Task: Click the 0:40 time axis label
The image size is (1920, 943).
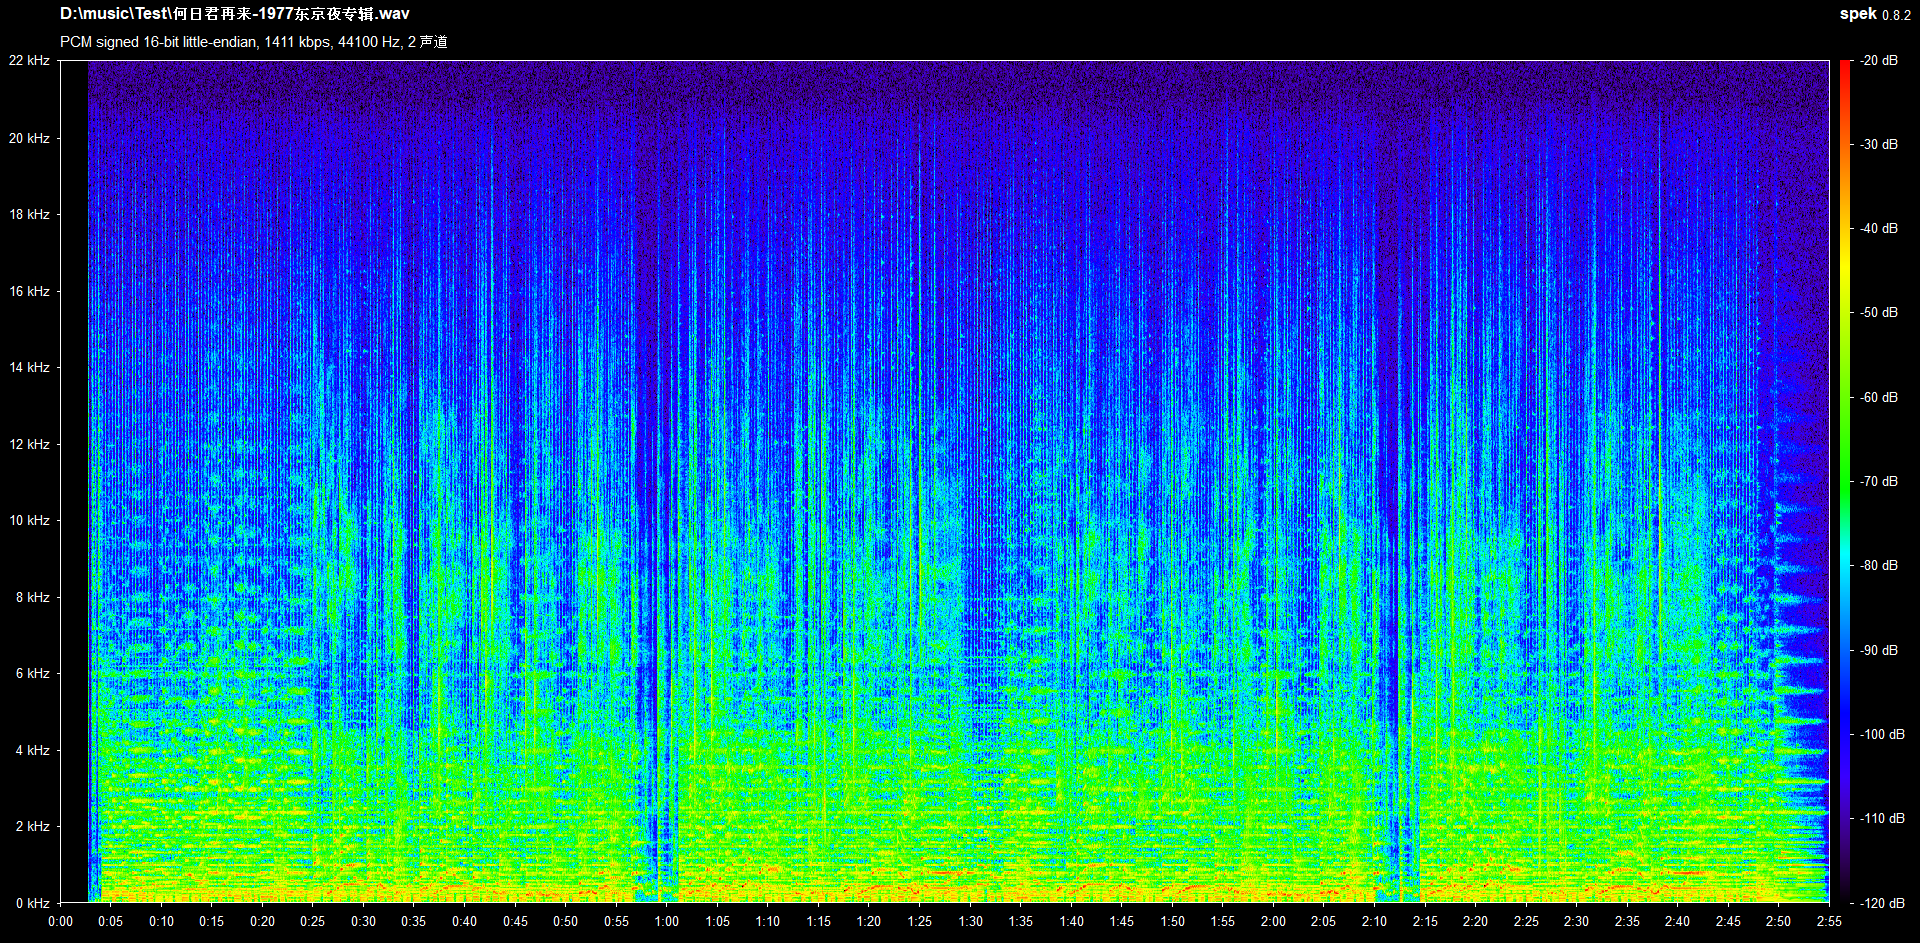Action: coord(464,921)
